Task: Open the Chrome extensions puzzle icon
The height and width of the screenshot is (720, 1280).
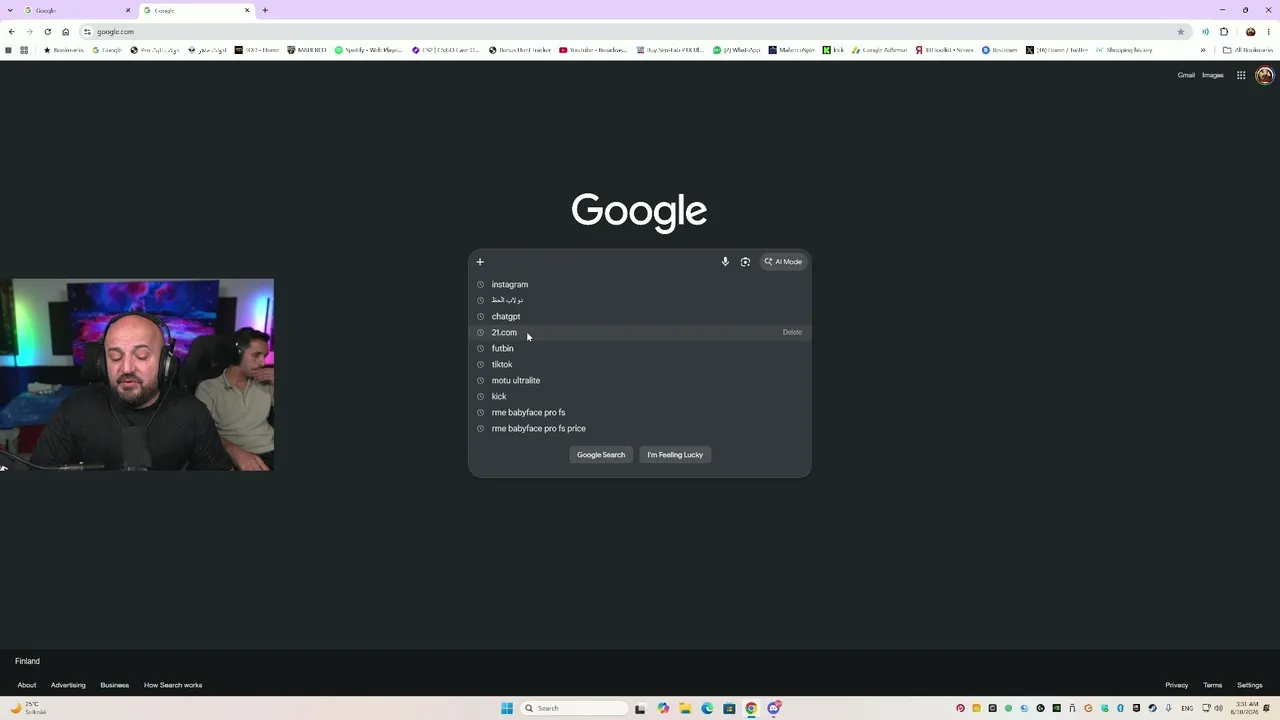Action: 1224,32
